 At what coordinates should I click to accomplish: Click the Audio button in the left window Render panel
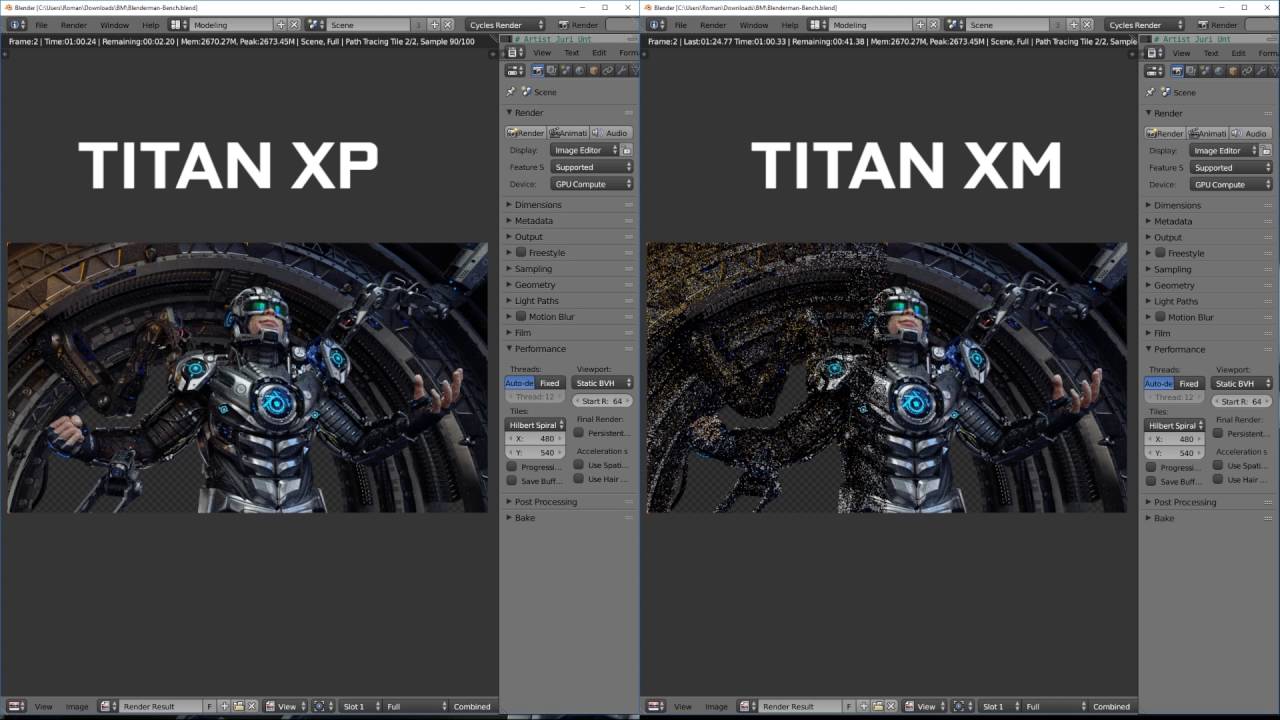611,133
